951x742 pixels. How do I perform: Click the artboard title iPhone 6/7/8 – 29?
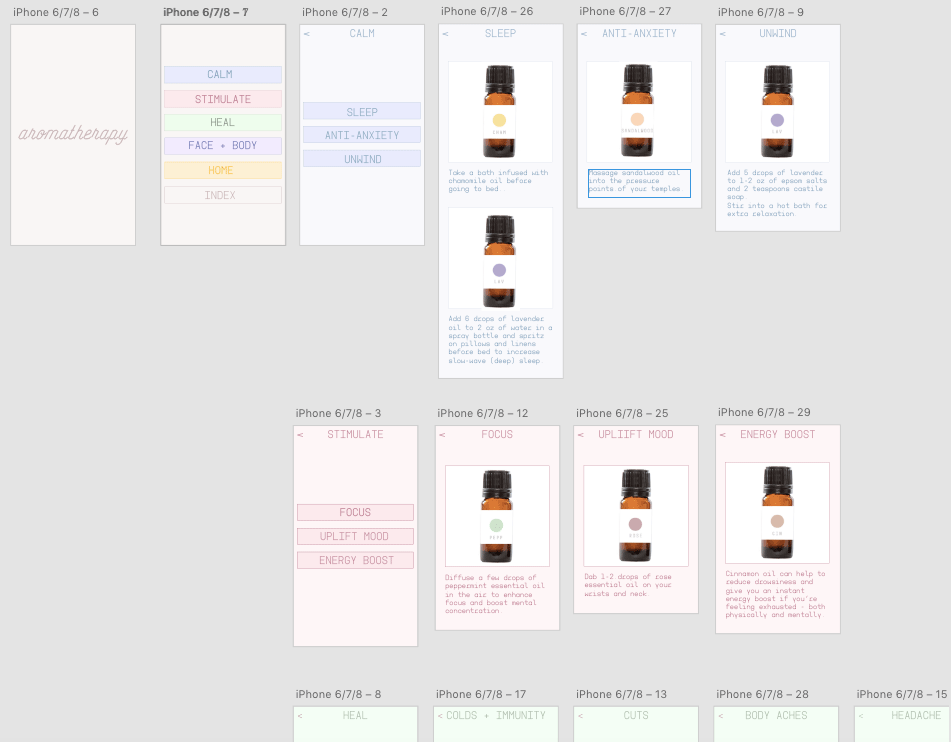[x=763, y=412]
